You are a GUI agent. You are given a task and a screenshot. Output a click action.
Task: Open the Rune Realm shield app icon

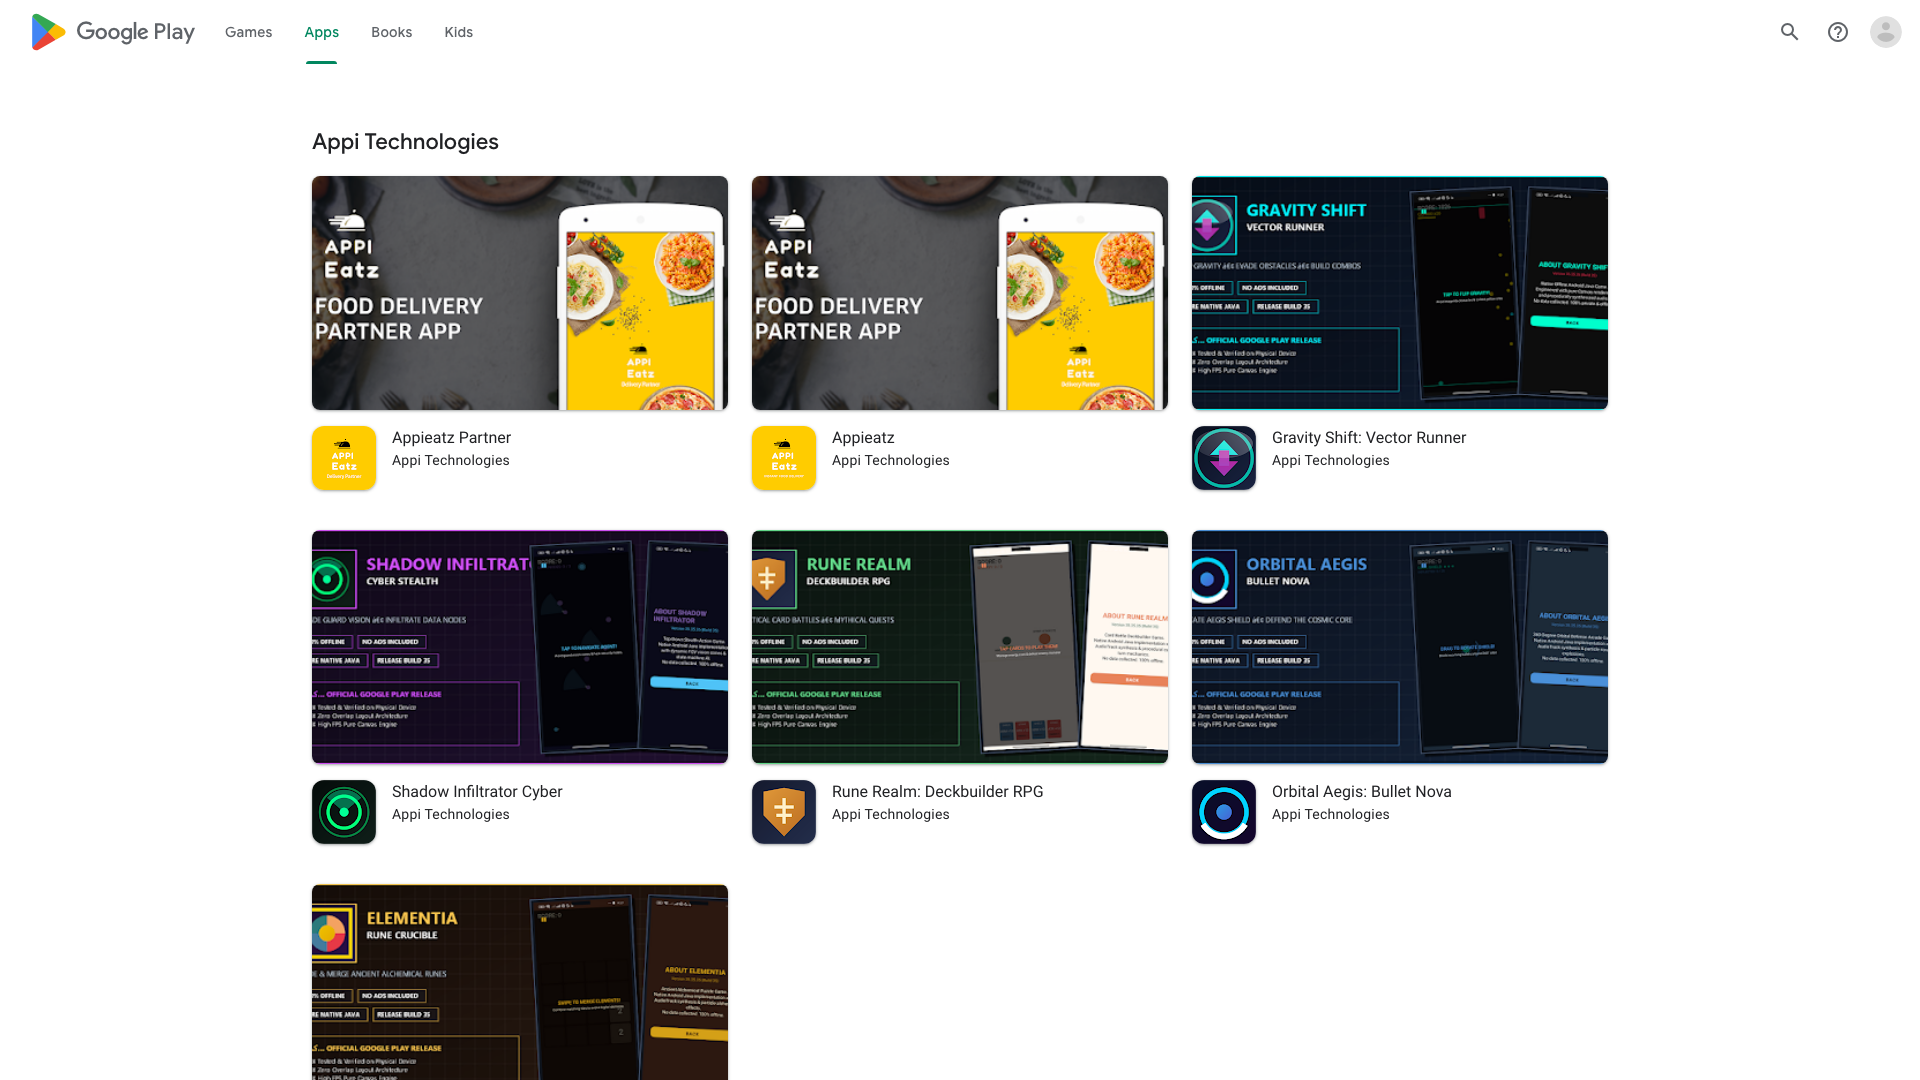(784, 812)
